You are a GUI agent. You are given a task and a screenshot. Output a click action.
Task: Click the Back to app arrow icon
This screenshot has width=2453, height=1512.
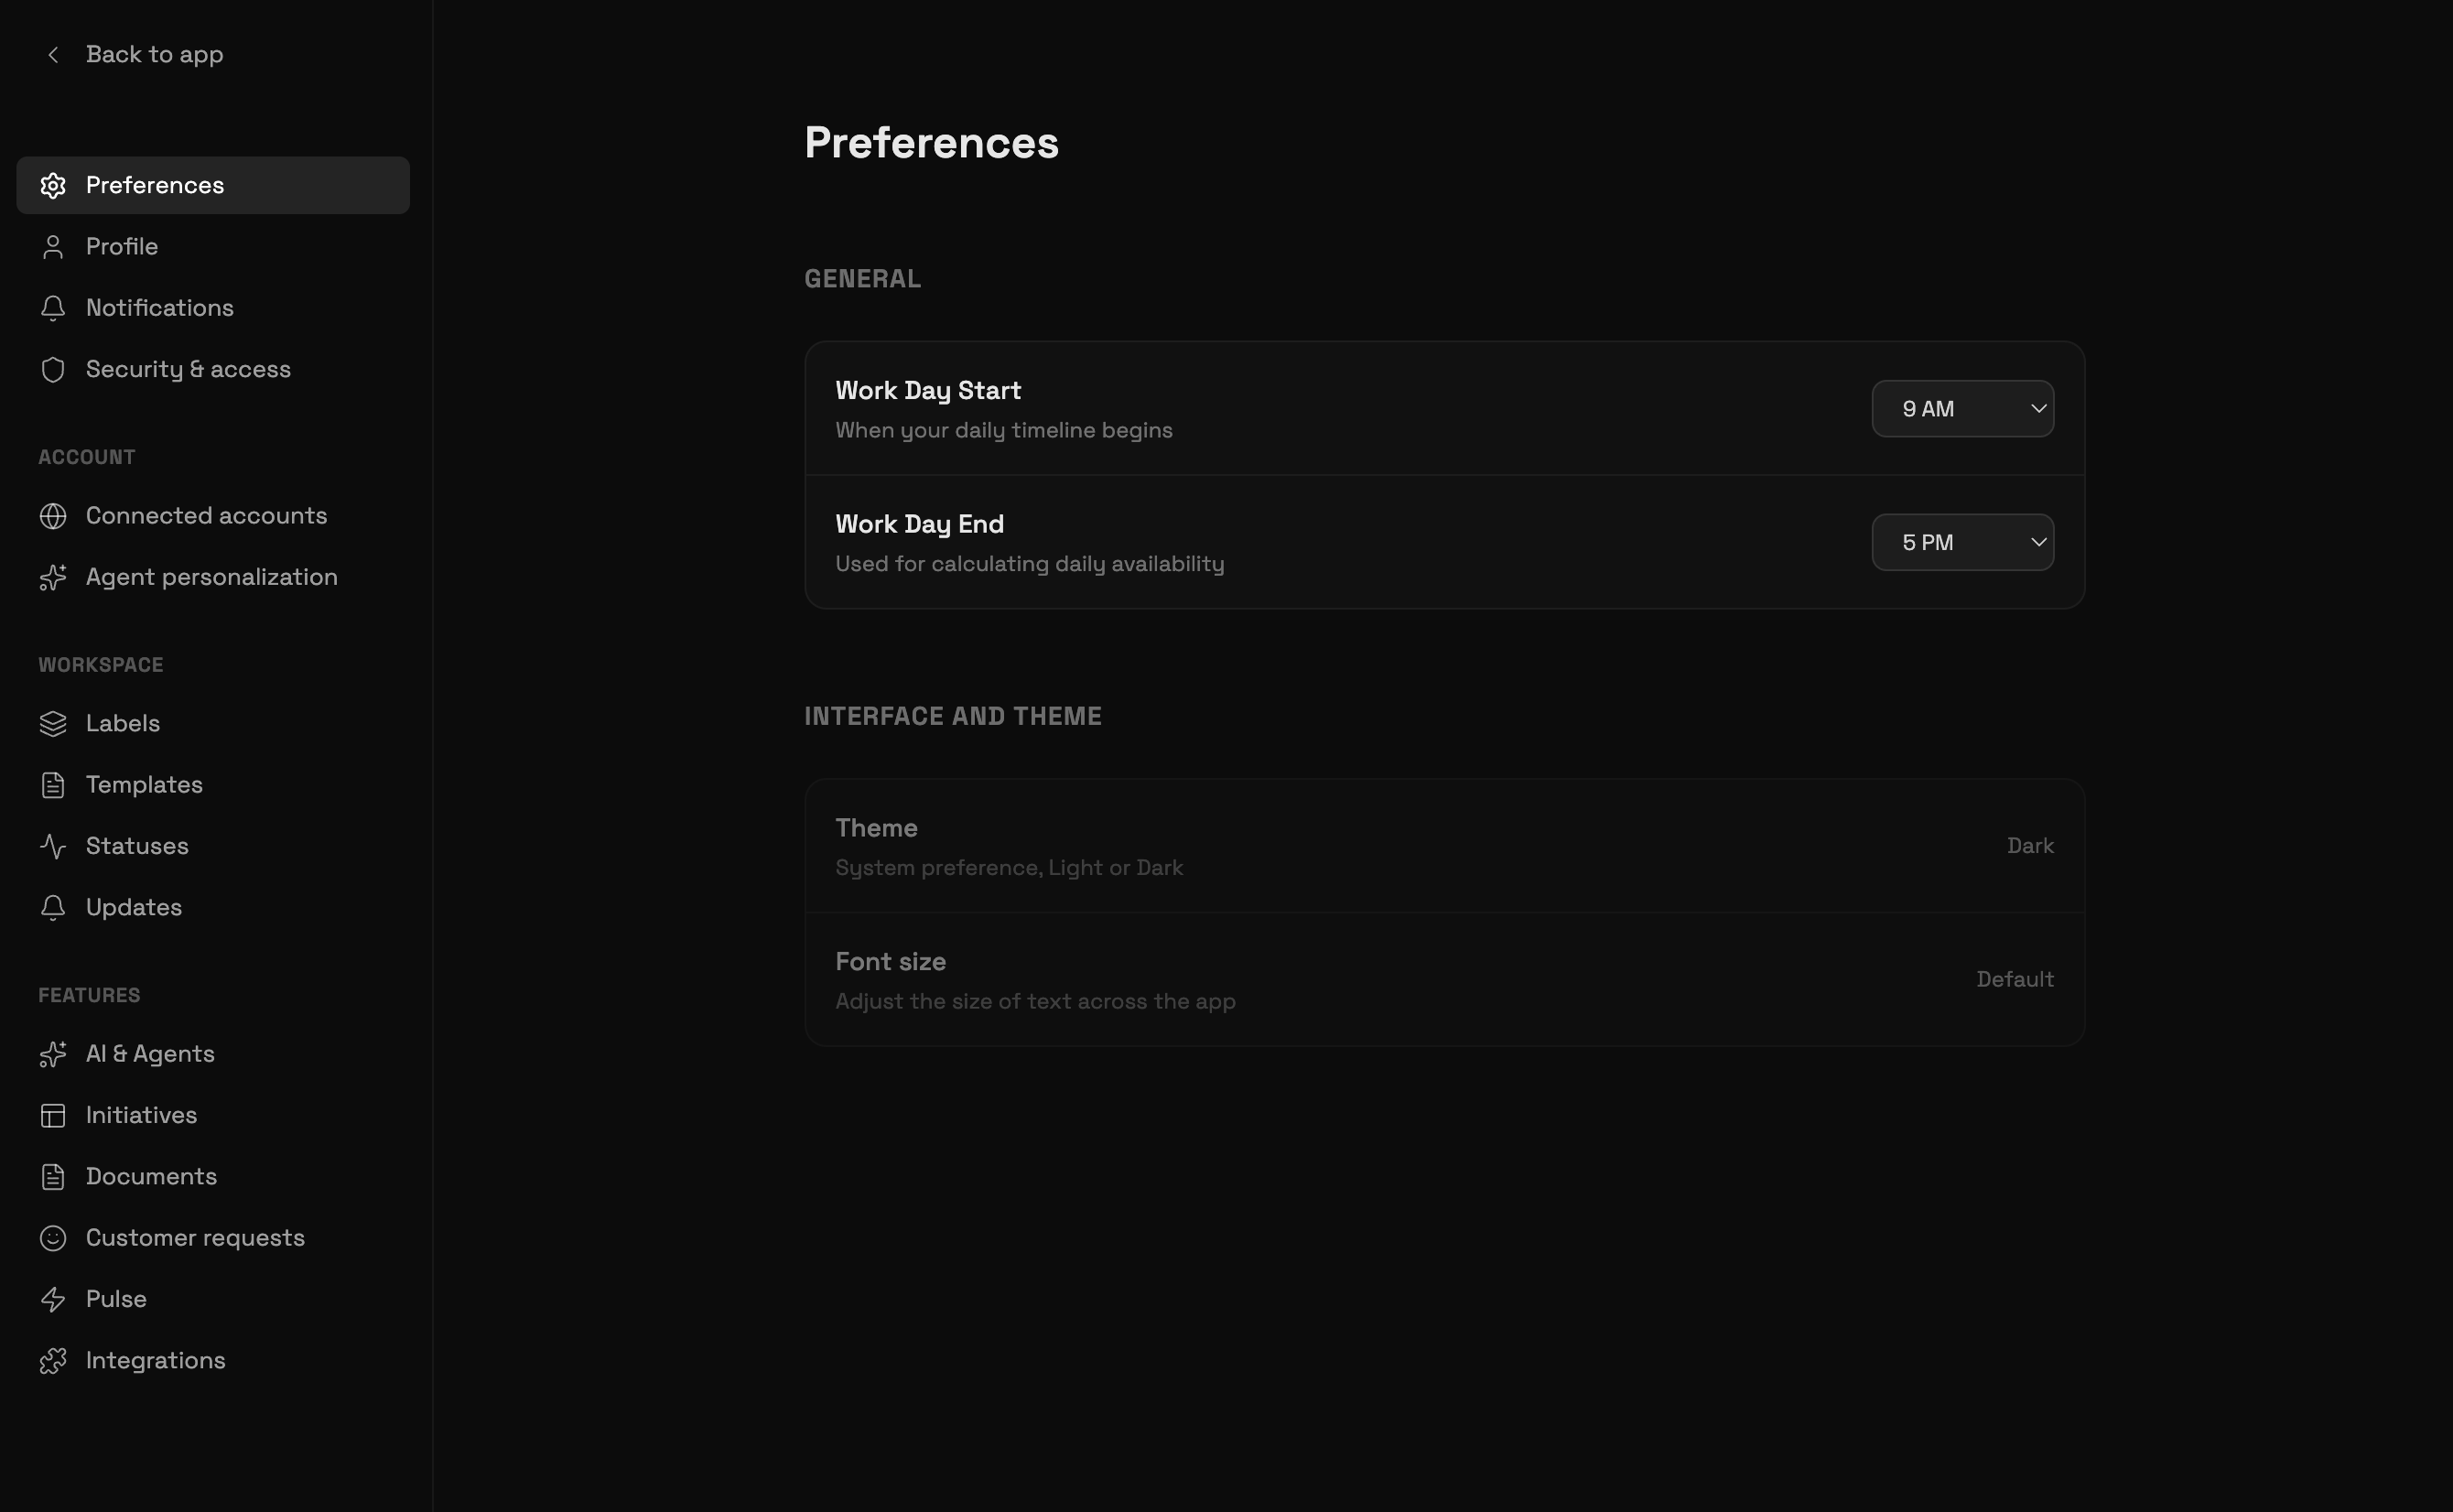[x=53, y=55]
